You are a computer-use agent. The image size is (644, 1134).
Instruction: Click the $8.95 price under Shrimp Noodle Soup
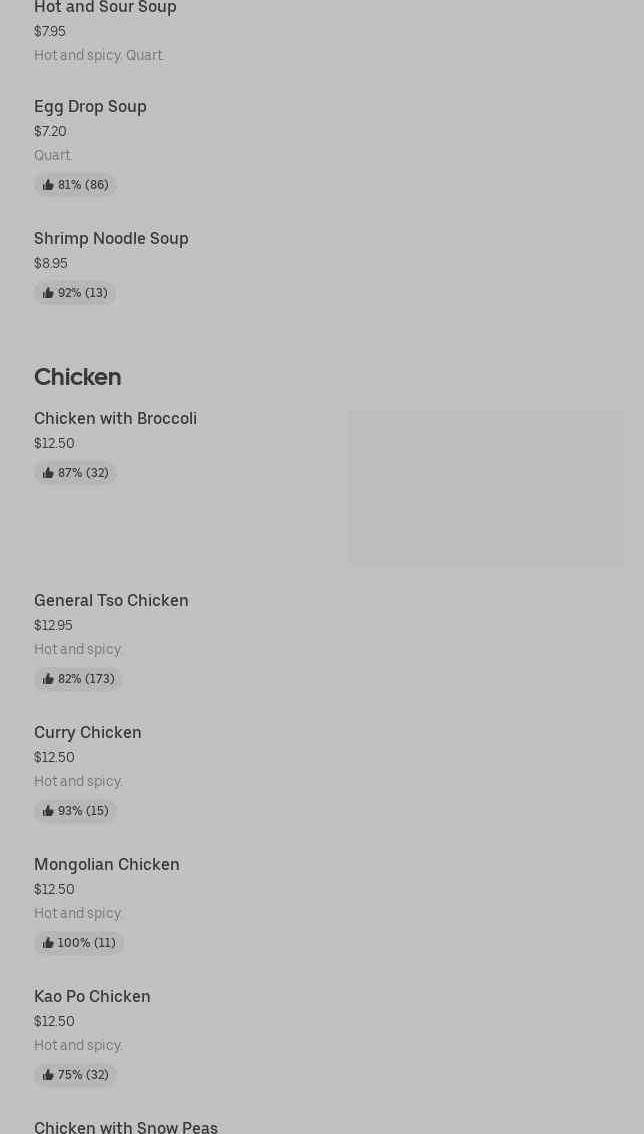pyautogui.click(x=51, y=264)
